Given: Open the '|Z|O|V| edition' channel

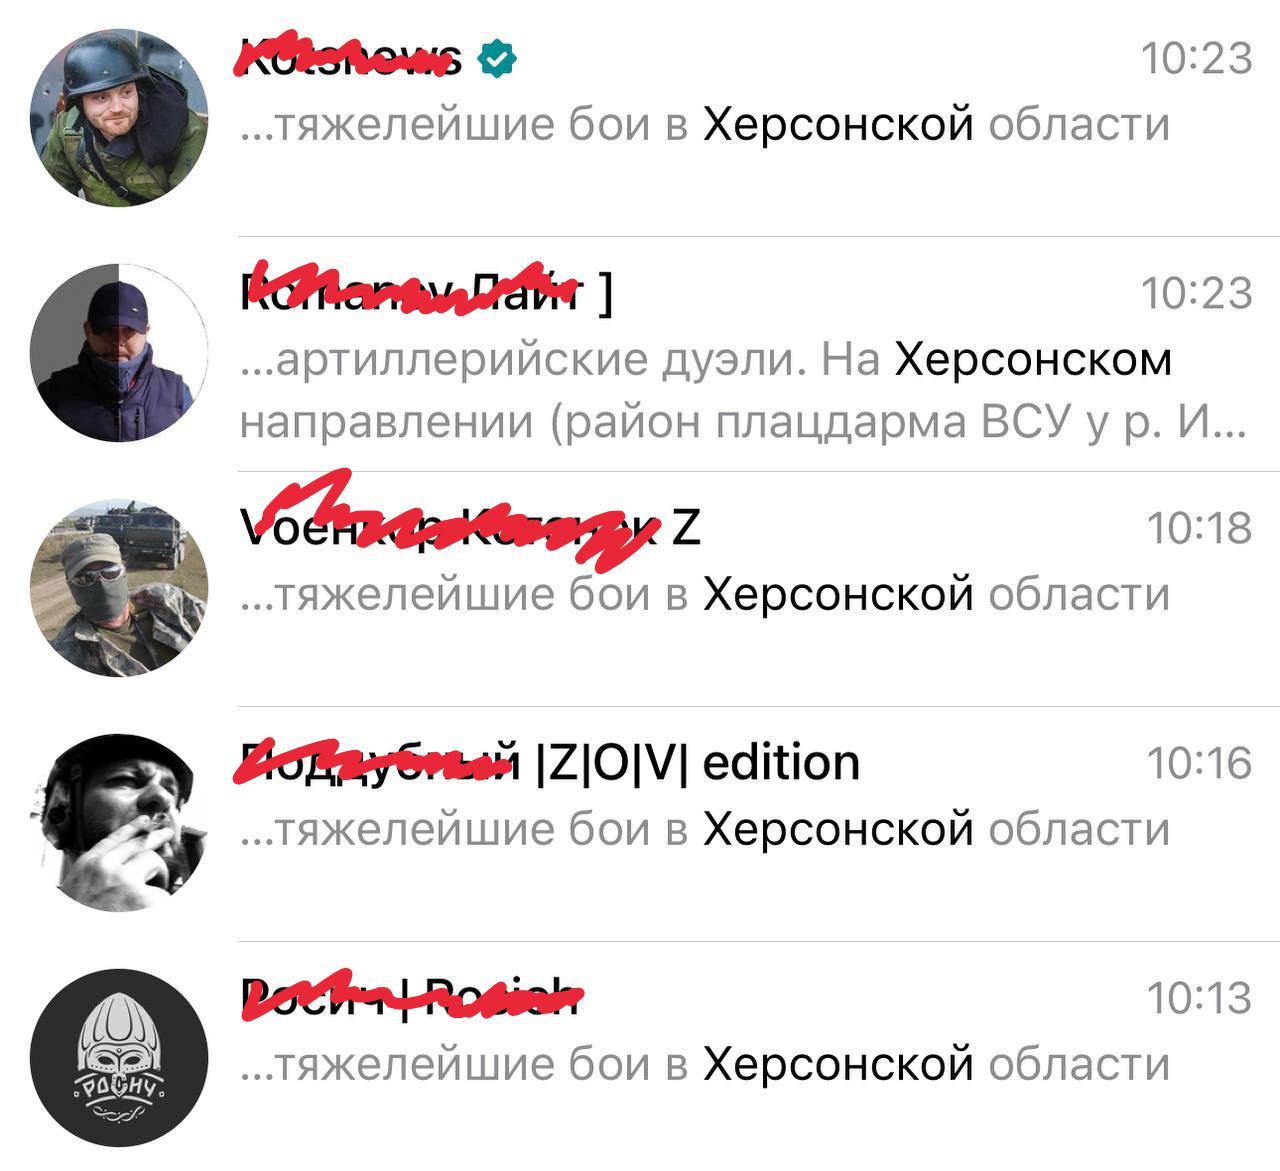Looking at the screenshot, I should coord(550,763).
